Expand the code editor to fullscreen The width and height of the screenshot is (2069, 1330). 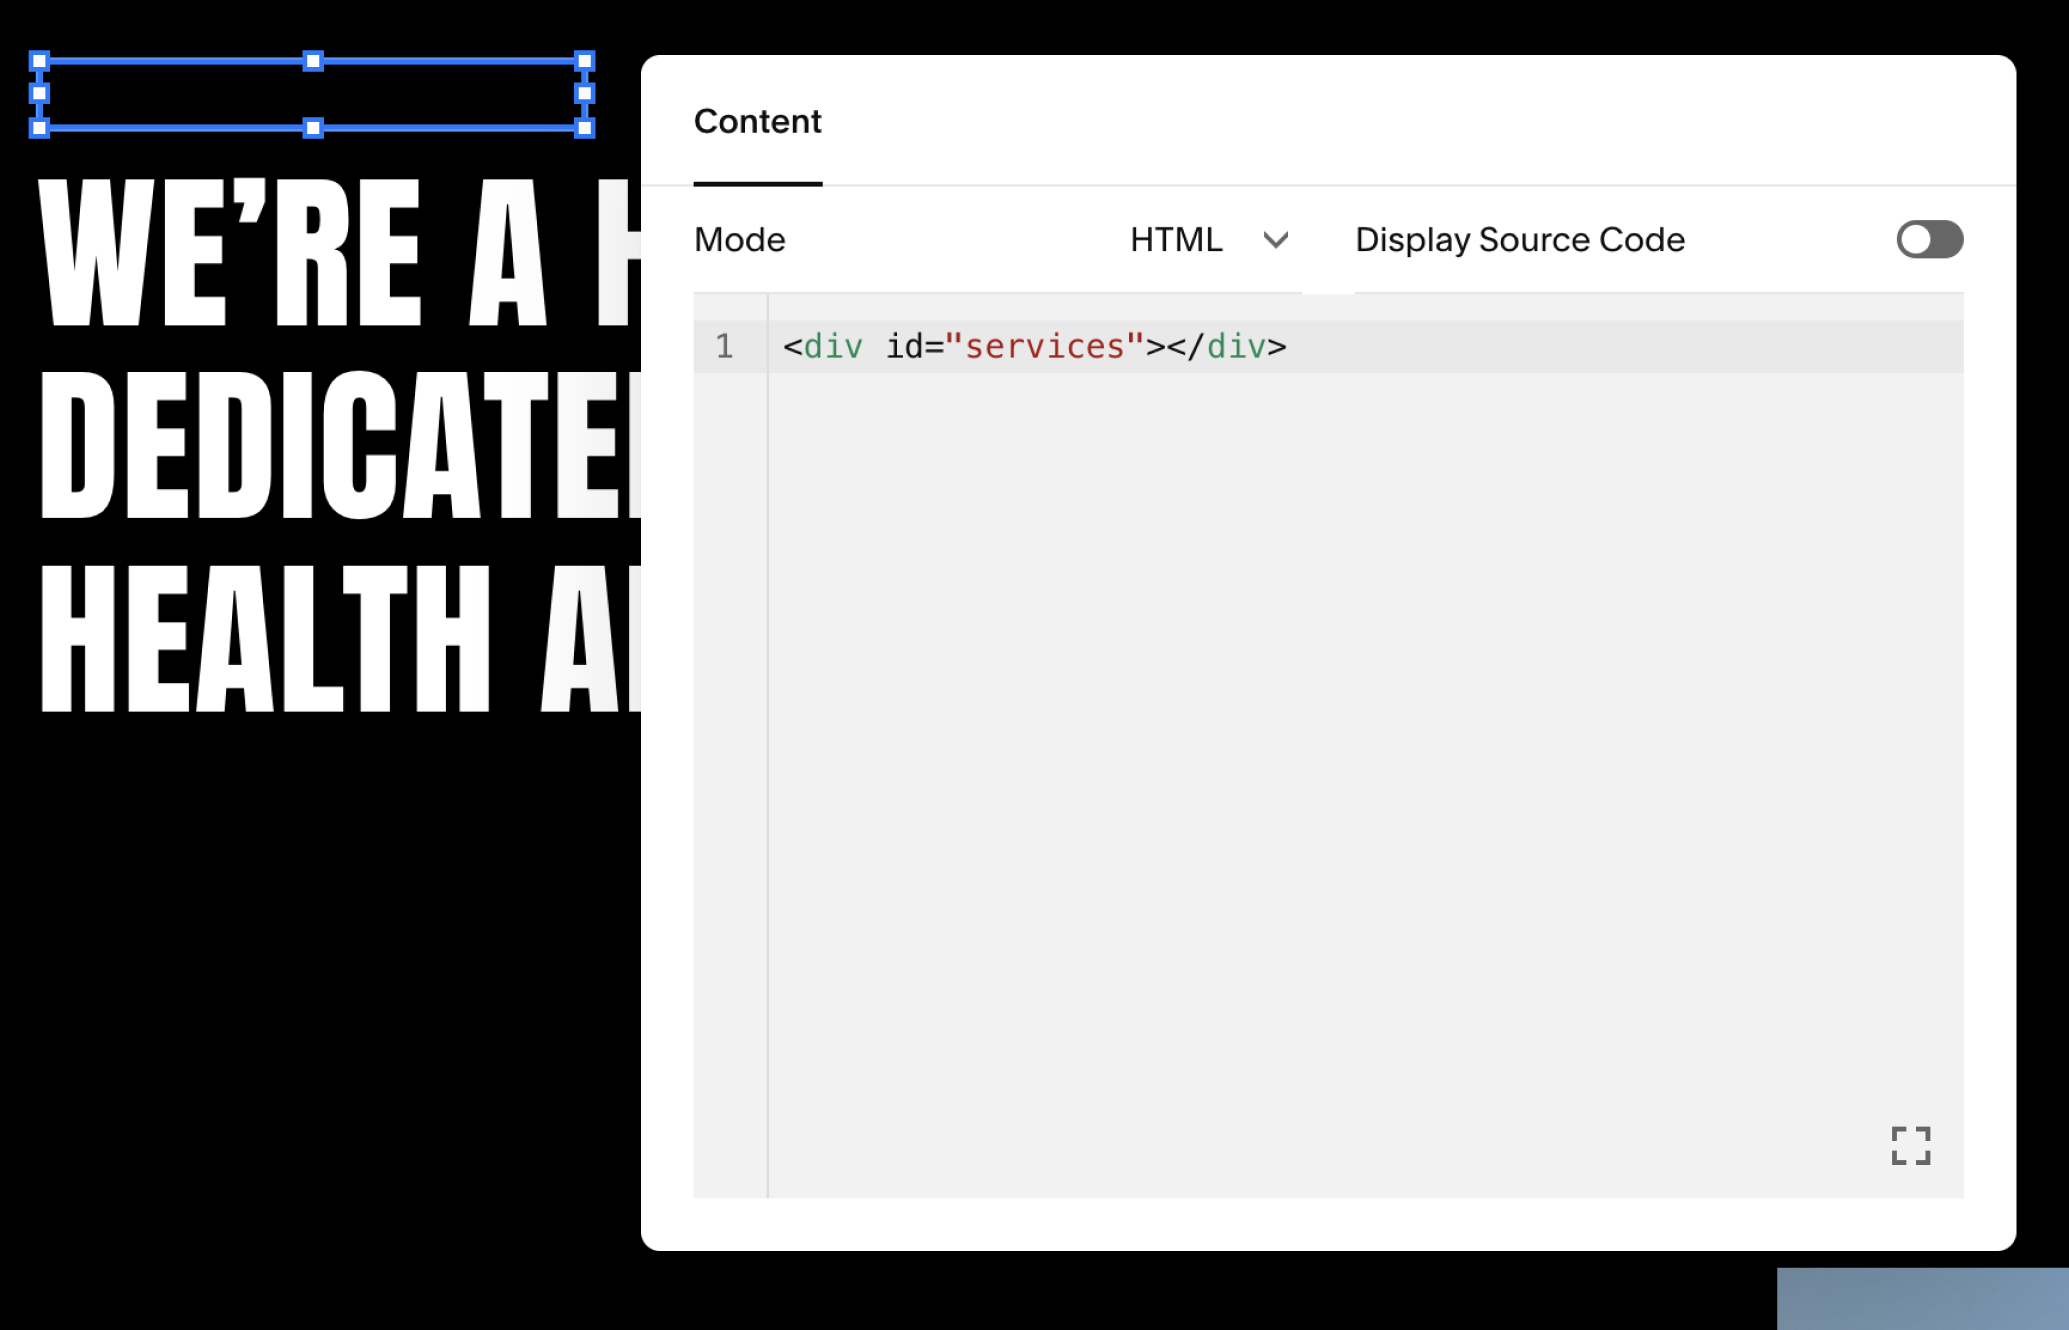tap(1910, 1145)
